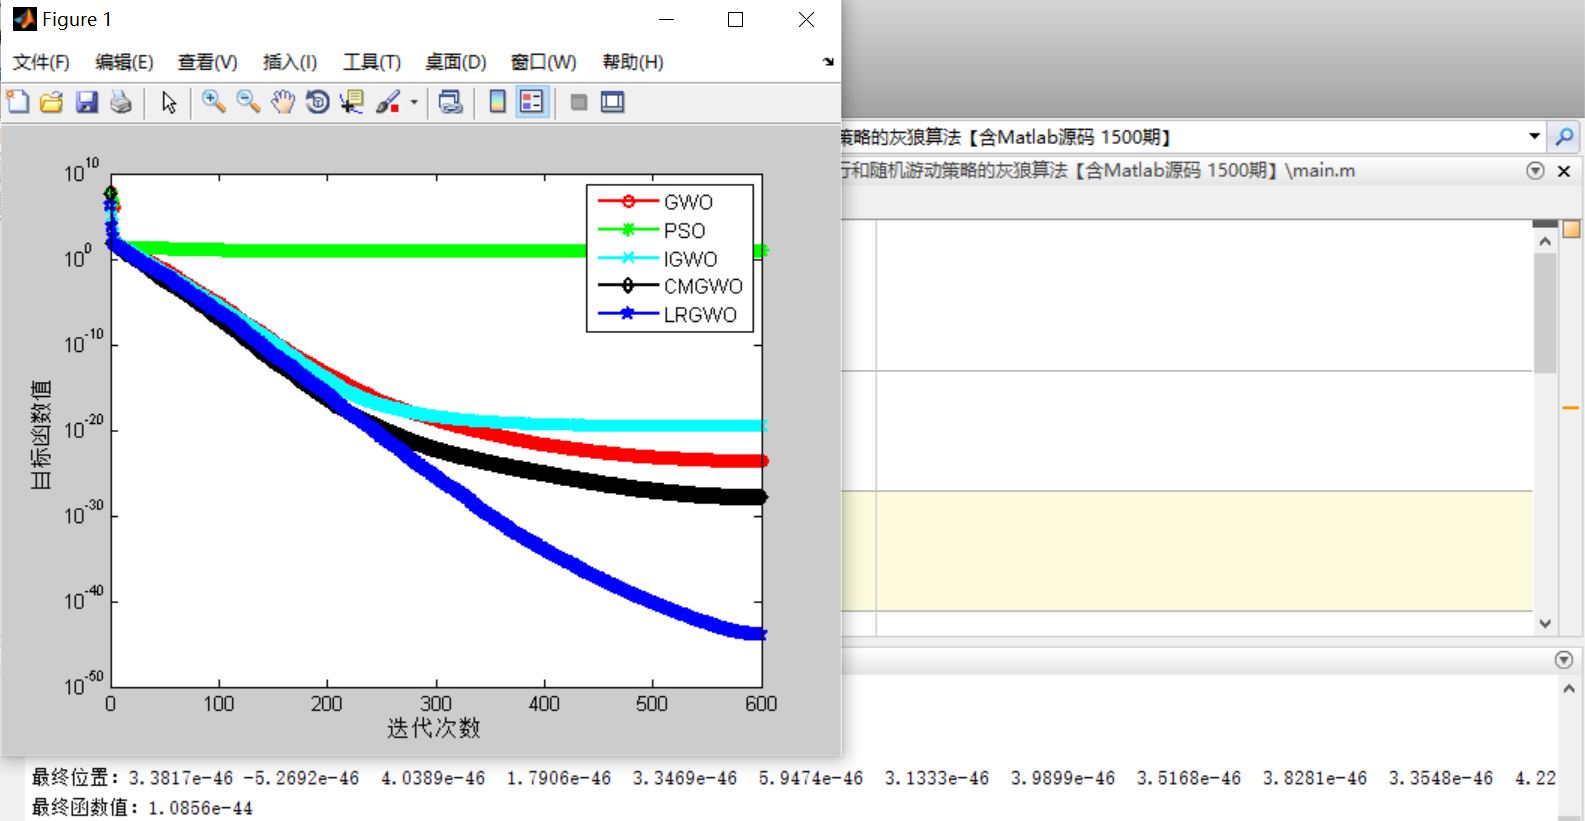Select the Edit Plot arrow tool
The height and width of the screenshot is (821, 1585).
(x=169, y=102)
